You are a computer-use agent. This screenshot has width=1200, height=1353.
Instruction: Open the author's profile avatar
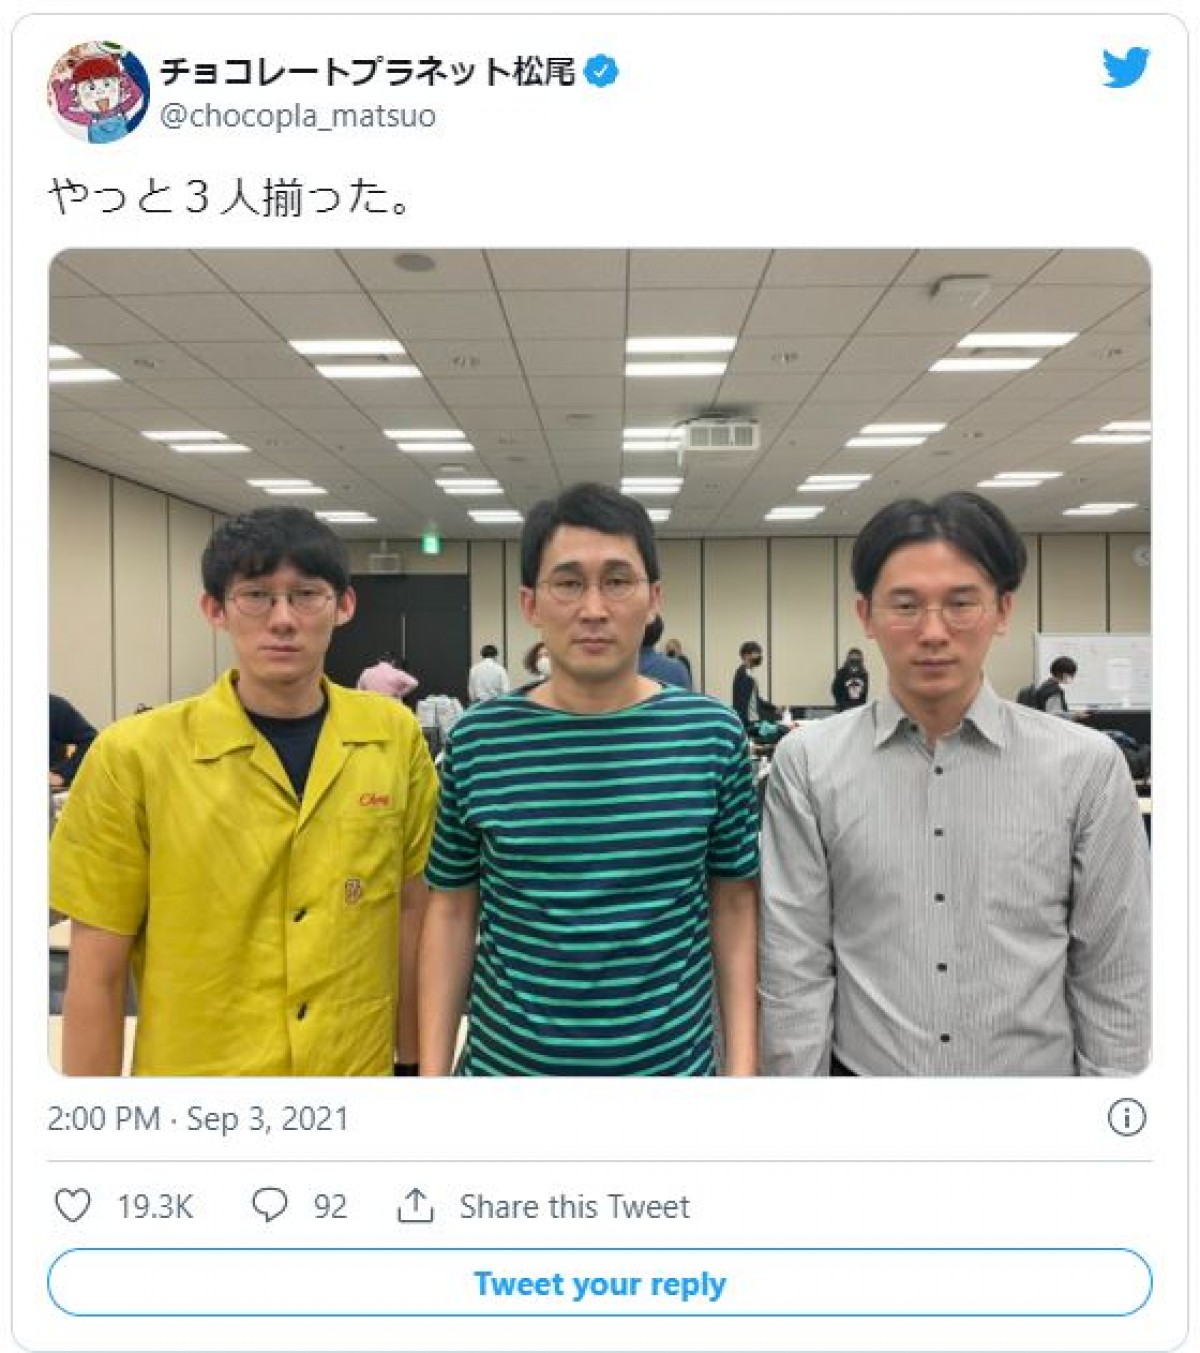(98, 92)
